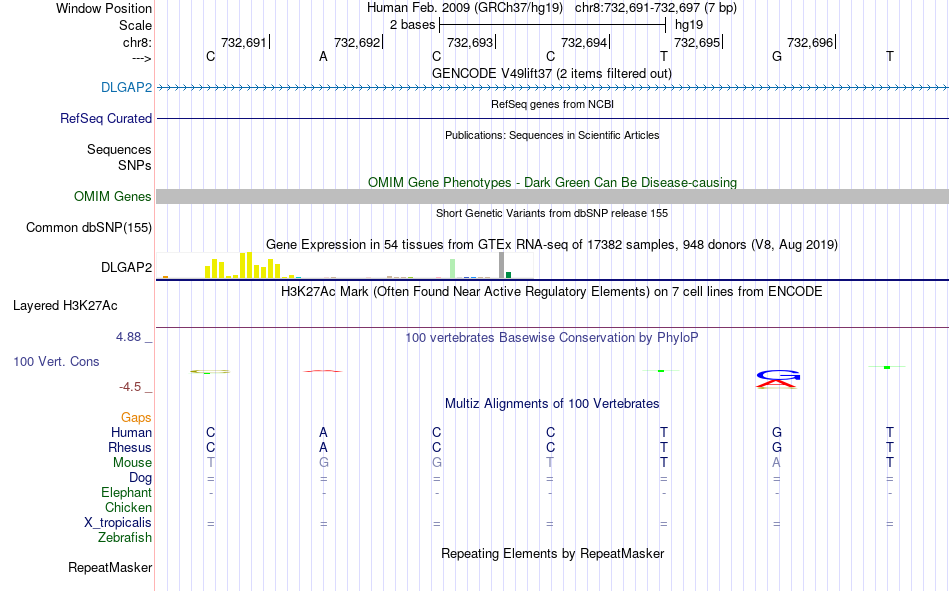This screenshot has height=591, width=950.
Task: Click the RepeatMasker track label
Action: pos(110,567)
